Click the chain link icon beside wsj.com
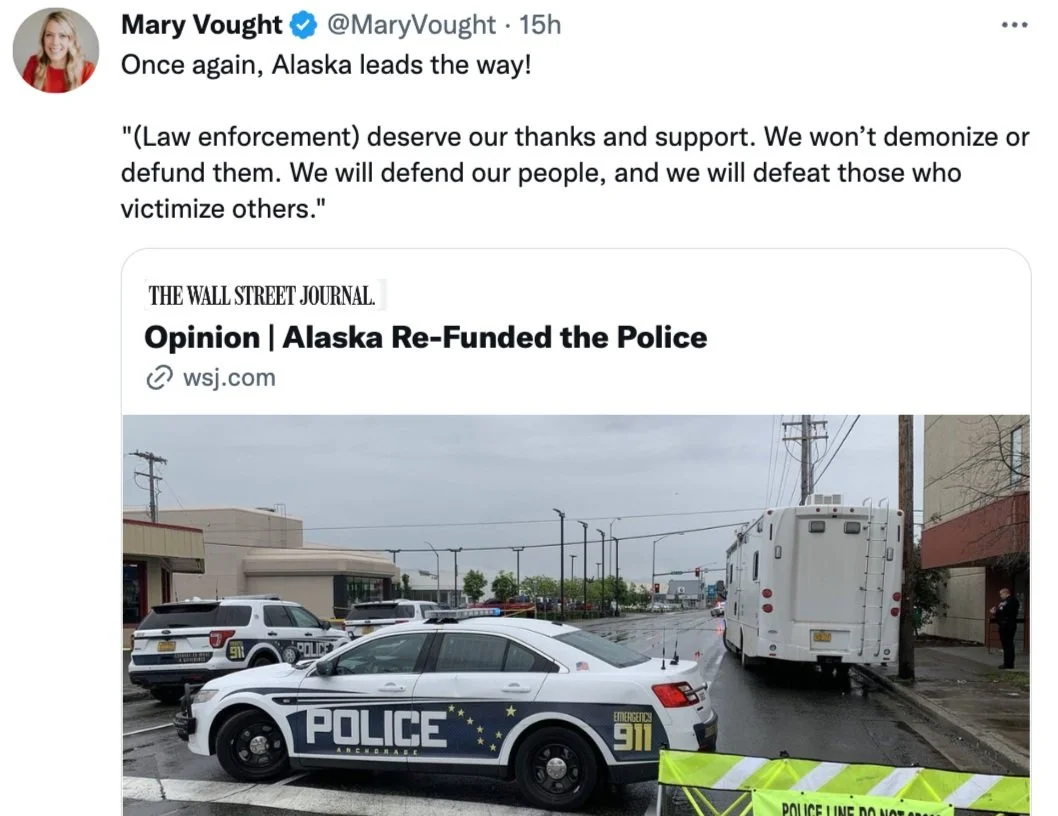The image size is (1058, 816). click(x=159, y=378)
